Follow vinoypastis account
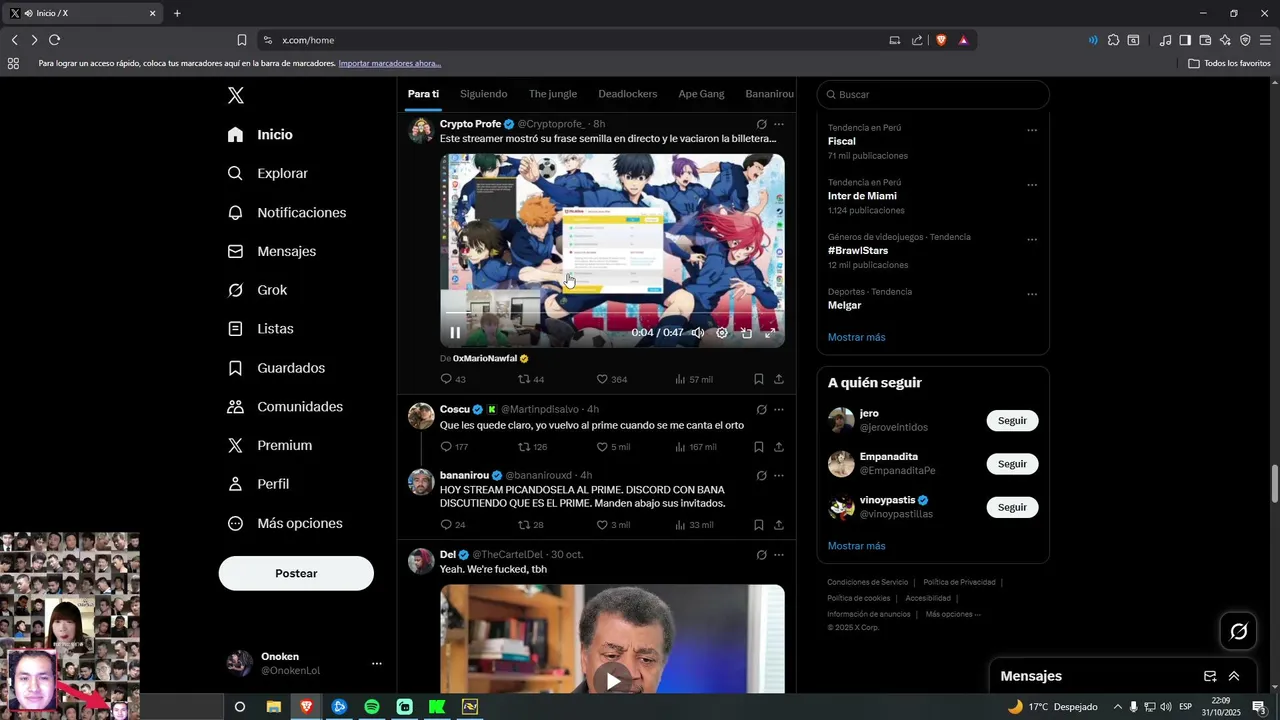The width and height of the screenshot is (1280, 720). [x=1012, y=507]
